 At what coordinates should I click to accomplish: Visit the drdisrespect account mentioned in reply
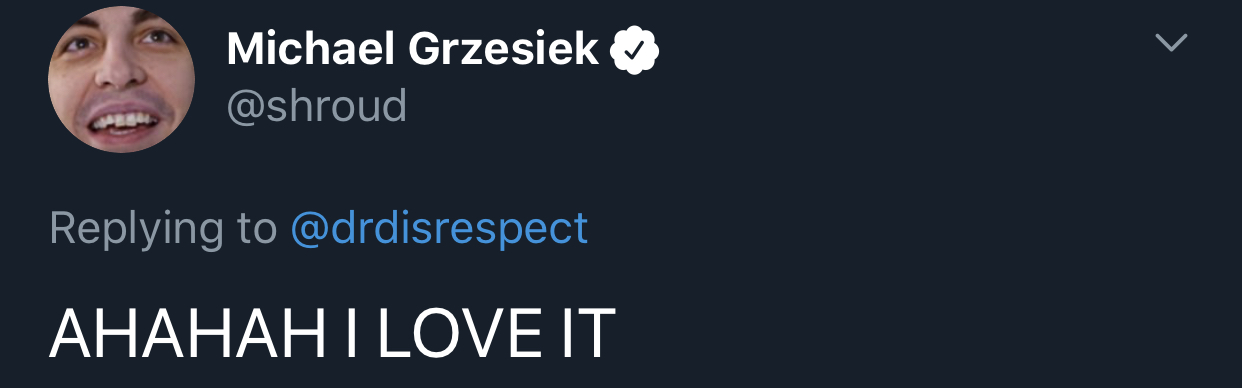coord(439,229)
